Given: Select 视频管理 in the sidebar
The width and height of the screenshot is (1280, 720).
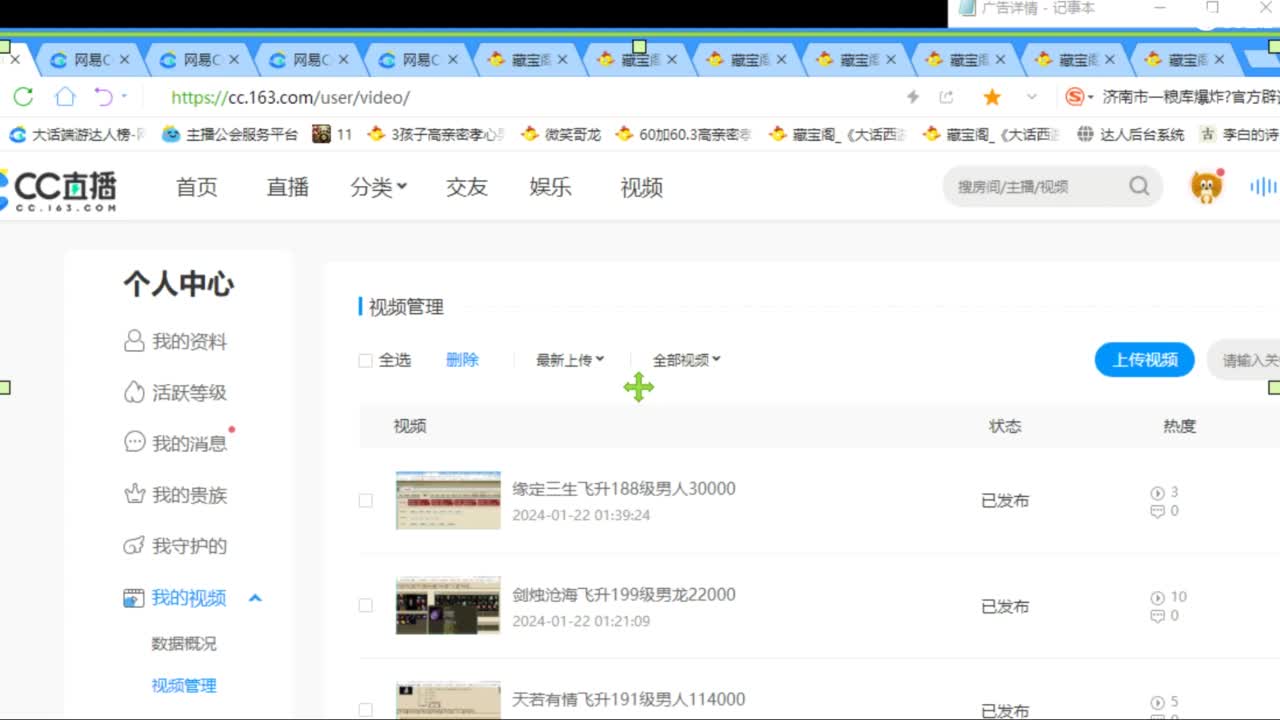Looking at the screenshot, I should point(184,685).
